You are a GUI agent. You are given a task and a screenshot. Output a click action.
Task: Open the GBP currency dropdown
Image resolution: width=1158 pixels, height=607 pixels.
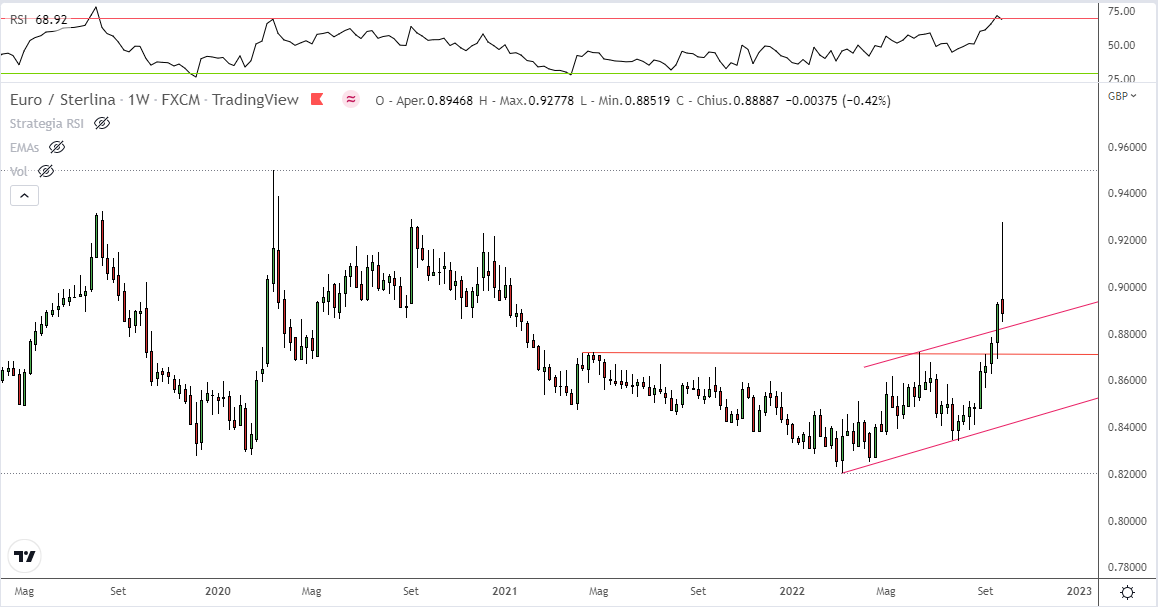(1122, 96)
